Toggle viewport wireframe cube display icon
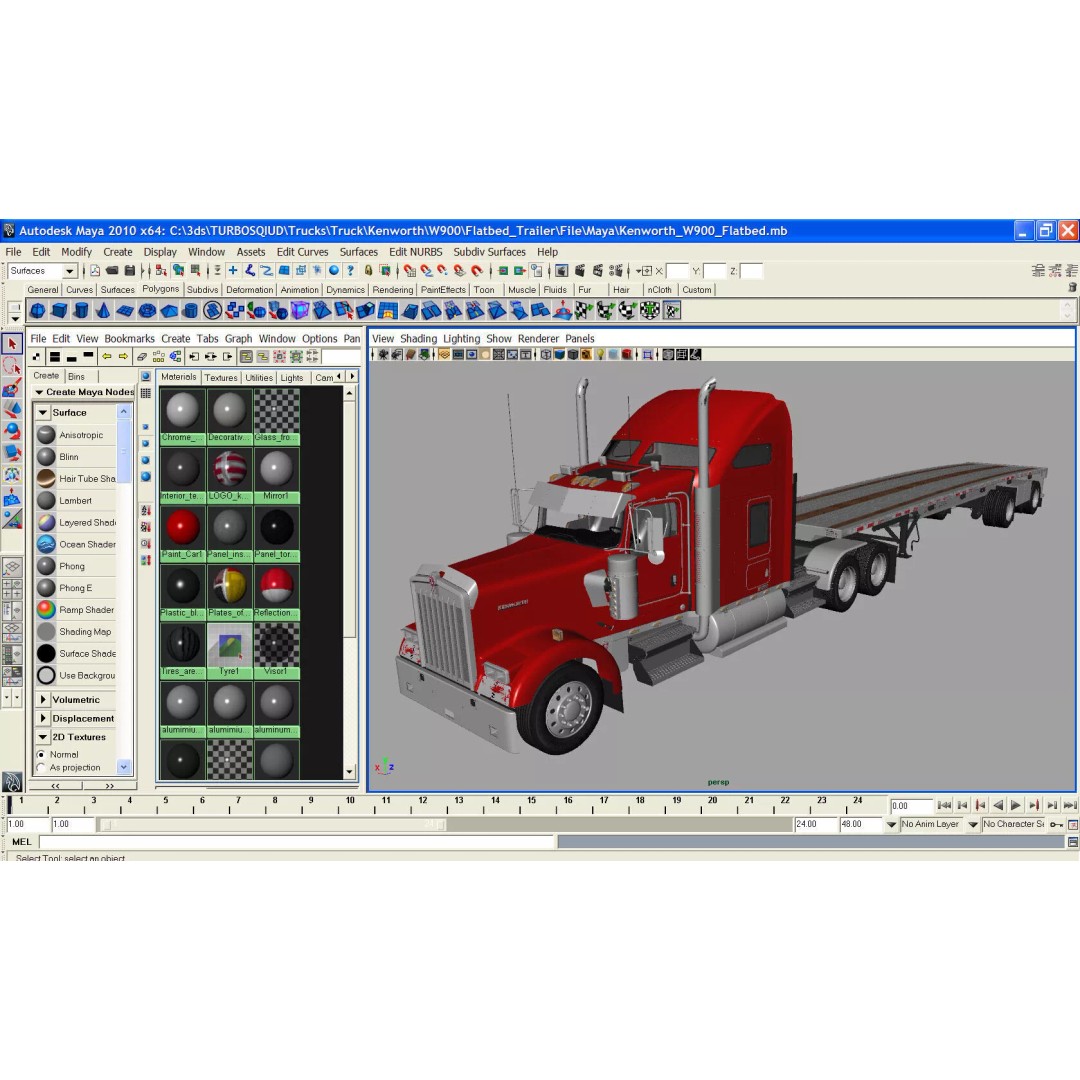Image resolution: width=1080 pixels, height=1080 pixels. (546, 355)
